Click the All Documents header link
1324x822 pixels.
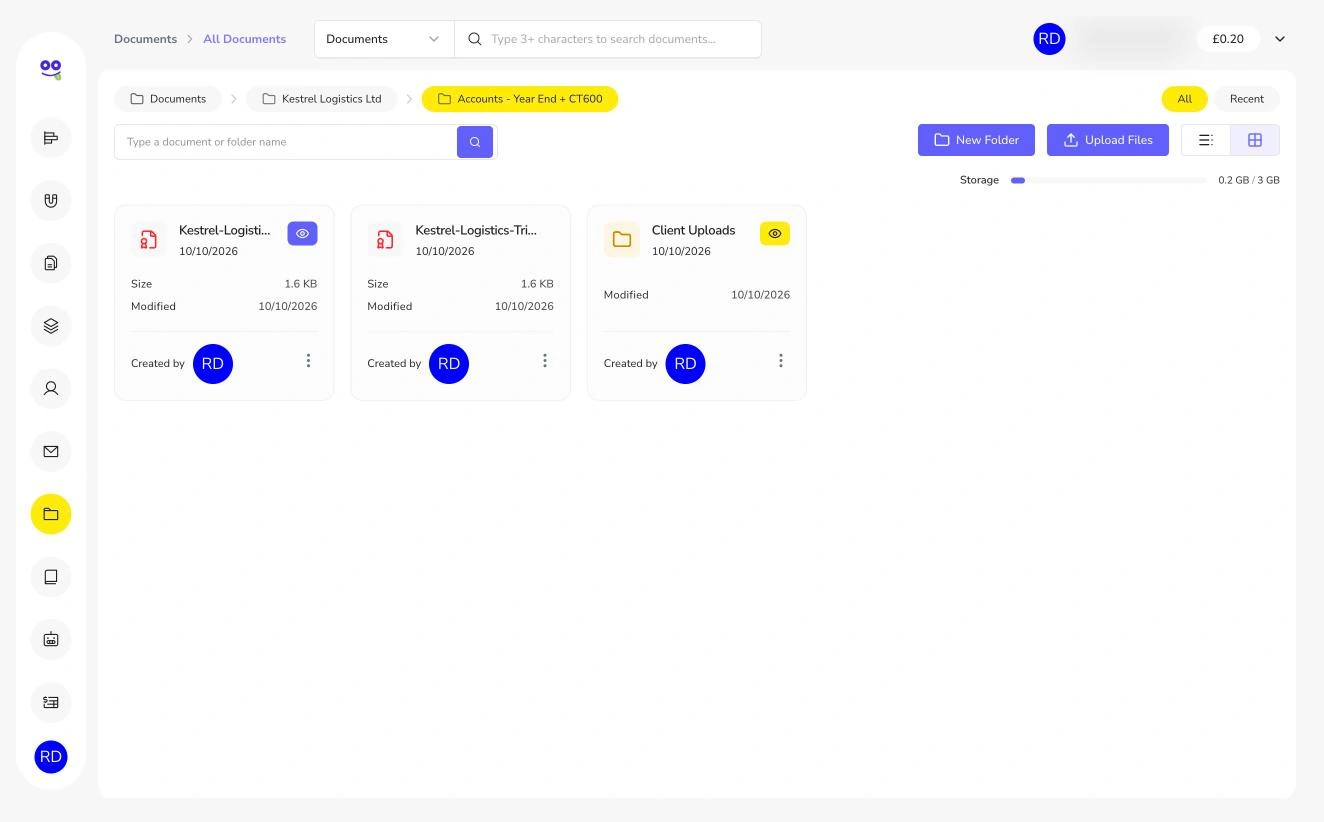pos(244,39)
